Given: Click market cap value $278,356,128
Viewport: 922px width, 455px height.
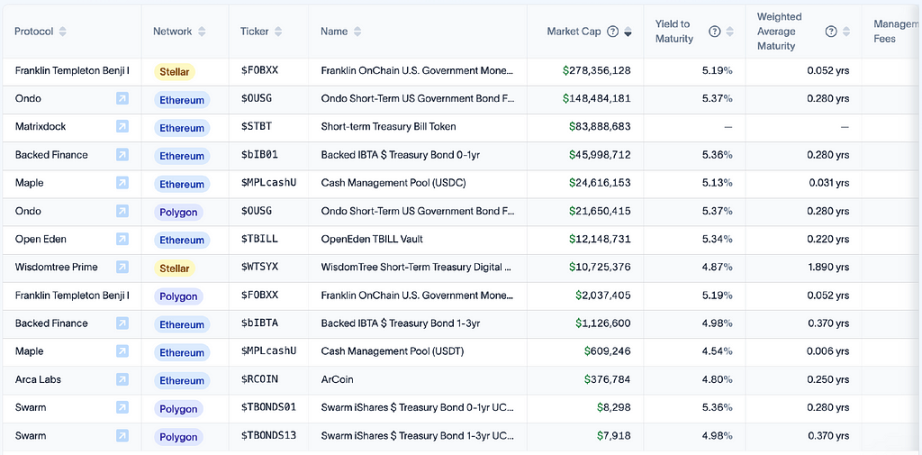Looking at the screenshot, I should (x=596, y=71).
